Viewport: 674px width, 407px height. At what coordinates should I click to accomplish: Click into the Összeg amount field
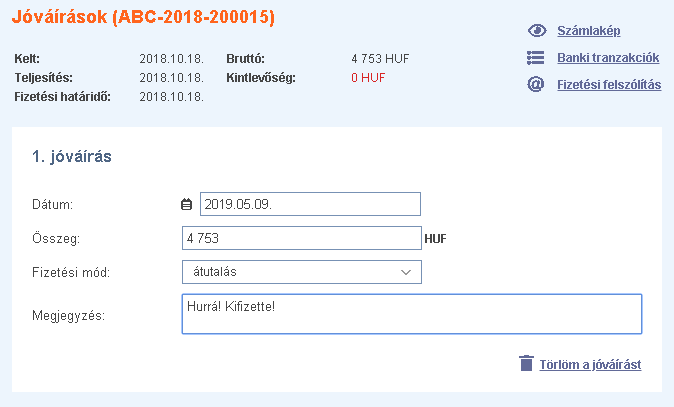point(302,238)
